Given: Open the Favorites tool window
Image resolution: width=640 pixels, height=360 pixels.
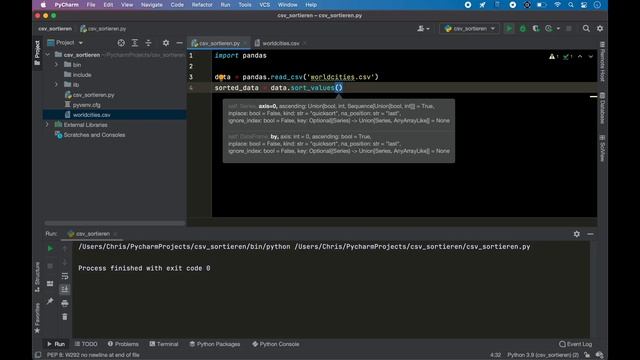Looking at the screenshot, I should point(37,318).
